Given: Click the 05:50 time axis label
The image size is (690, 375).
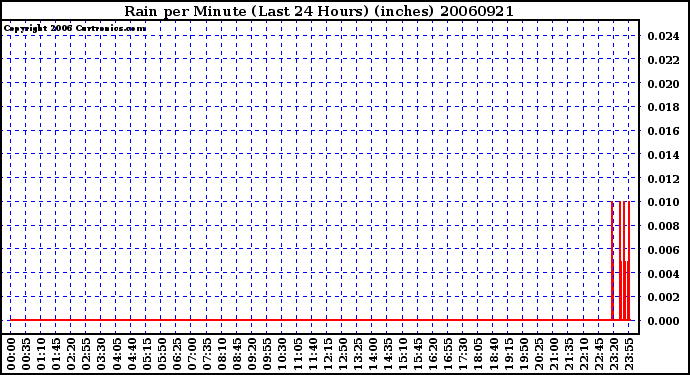Looking at the screenshot, I should click(x=161, y=354).
